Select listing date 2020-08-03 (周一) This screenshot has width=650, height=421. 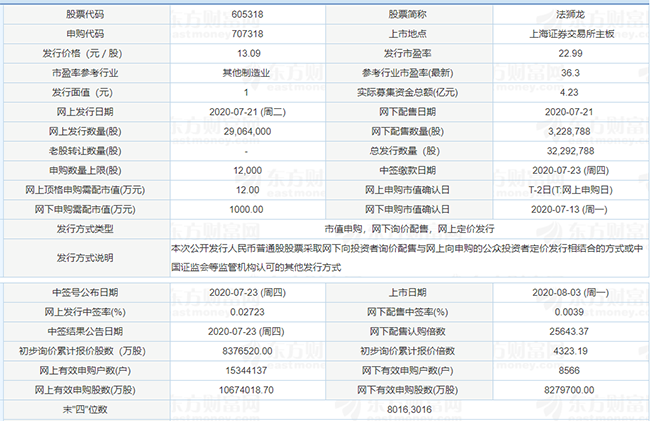pos(570,293)
